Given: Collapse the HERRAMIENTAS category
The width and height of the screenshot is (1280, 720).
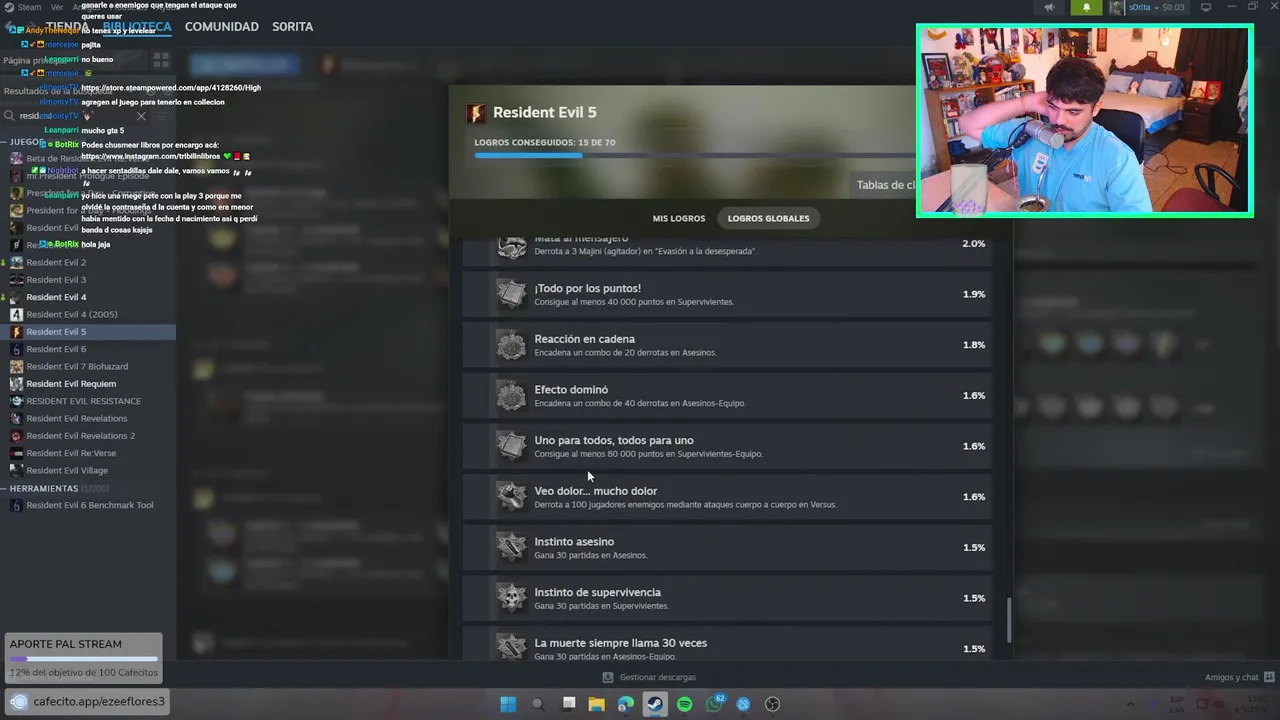Looking at the screenshot, I should pos(5,489).
